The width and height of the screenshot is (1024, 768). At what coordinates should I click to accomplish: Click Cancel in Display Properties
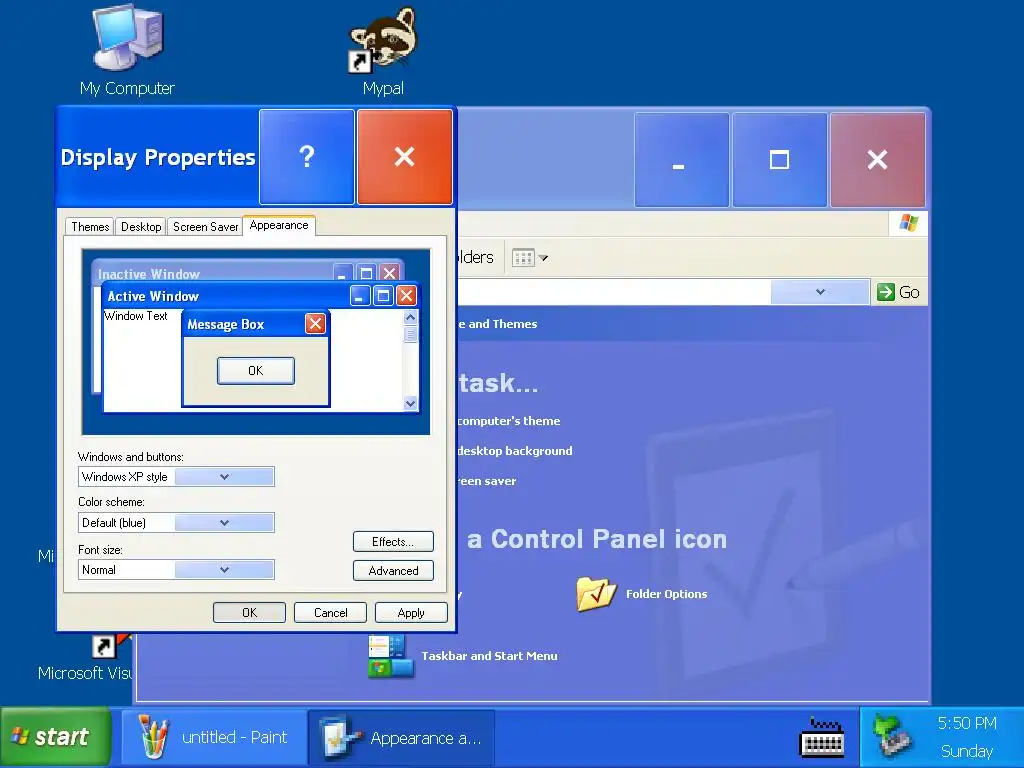pyautogui.click(x=330, y=613)
